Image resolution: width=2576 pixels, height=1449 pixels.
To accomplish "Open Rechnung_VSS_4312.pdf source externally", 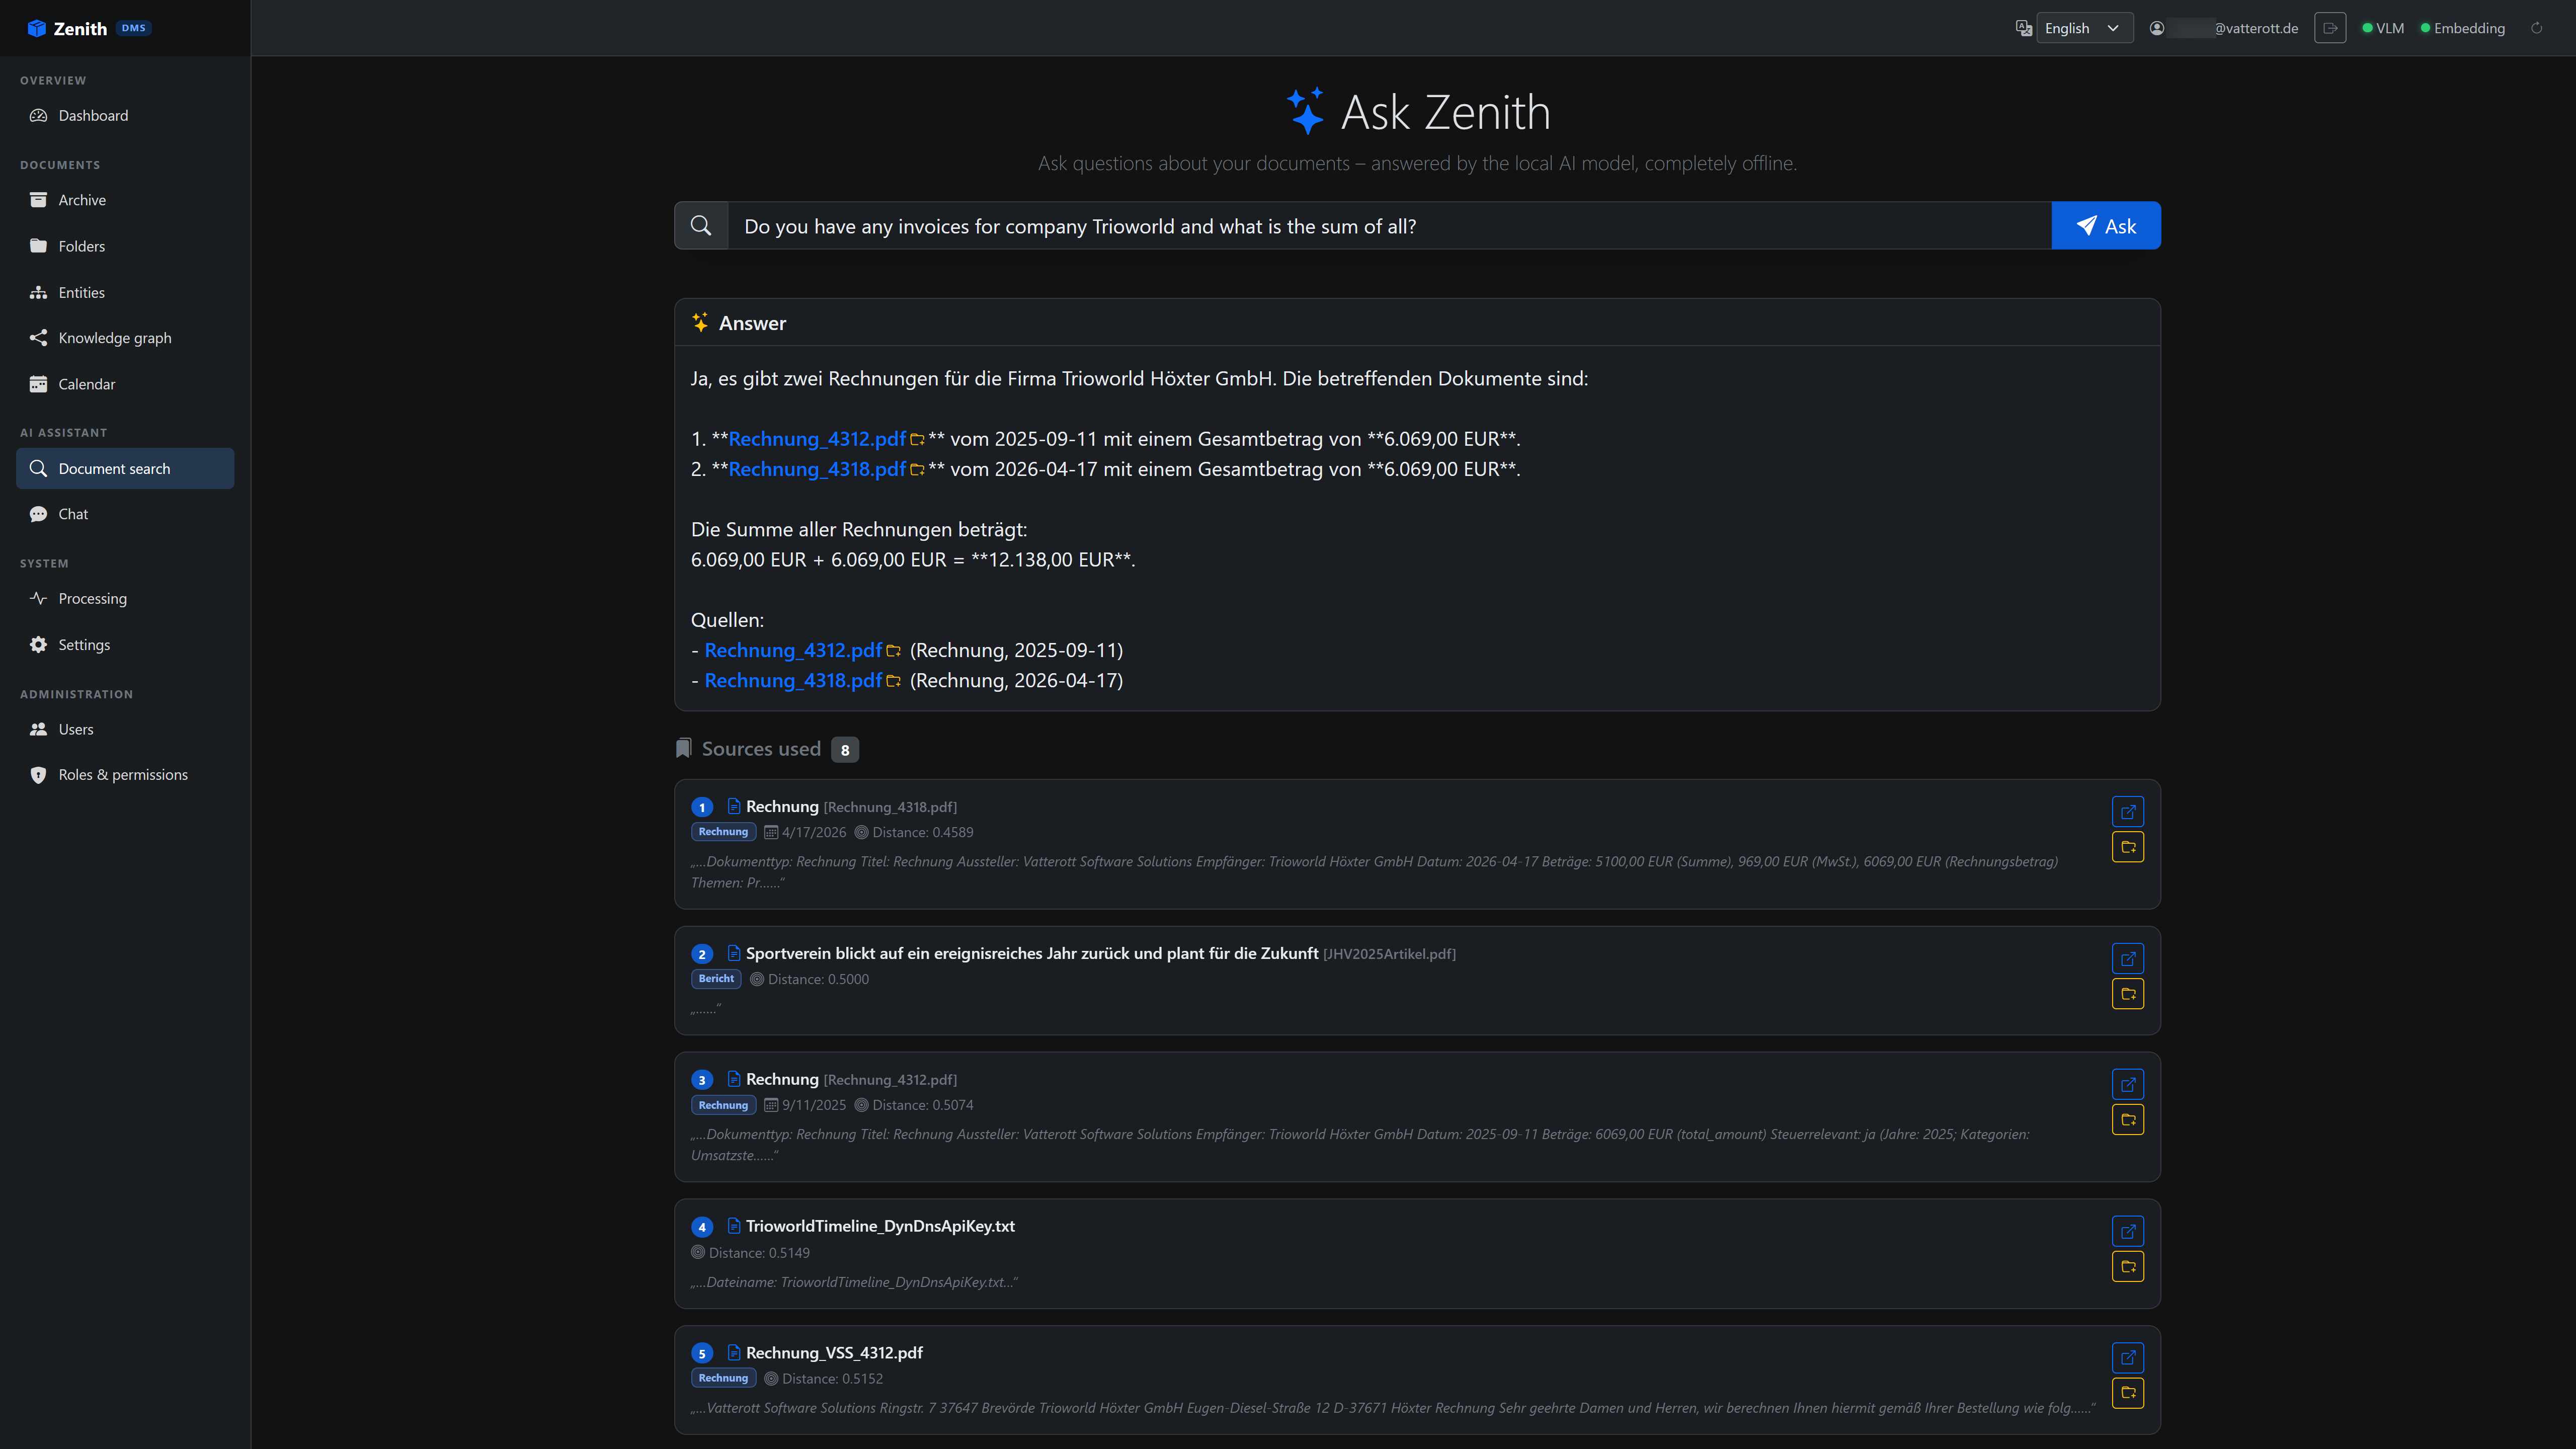I will pos(2128,1358).
